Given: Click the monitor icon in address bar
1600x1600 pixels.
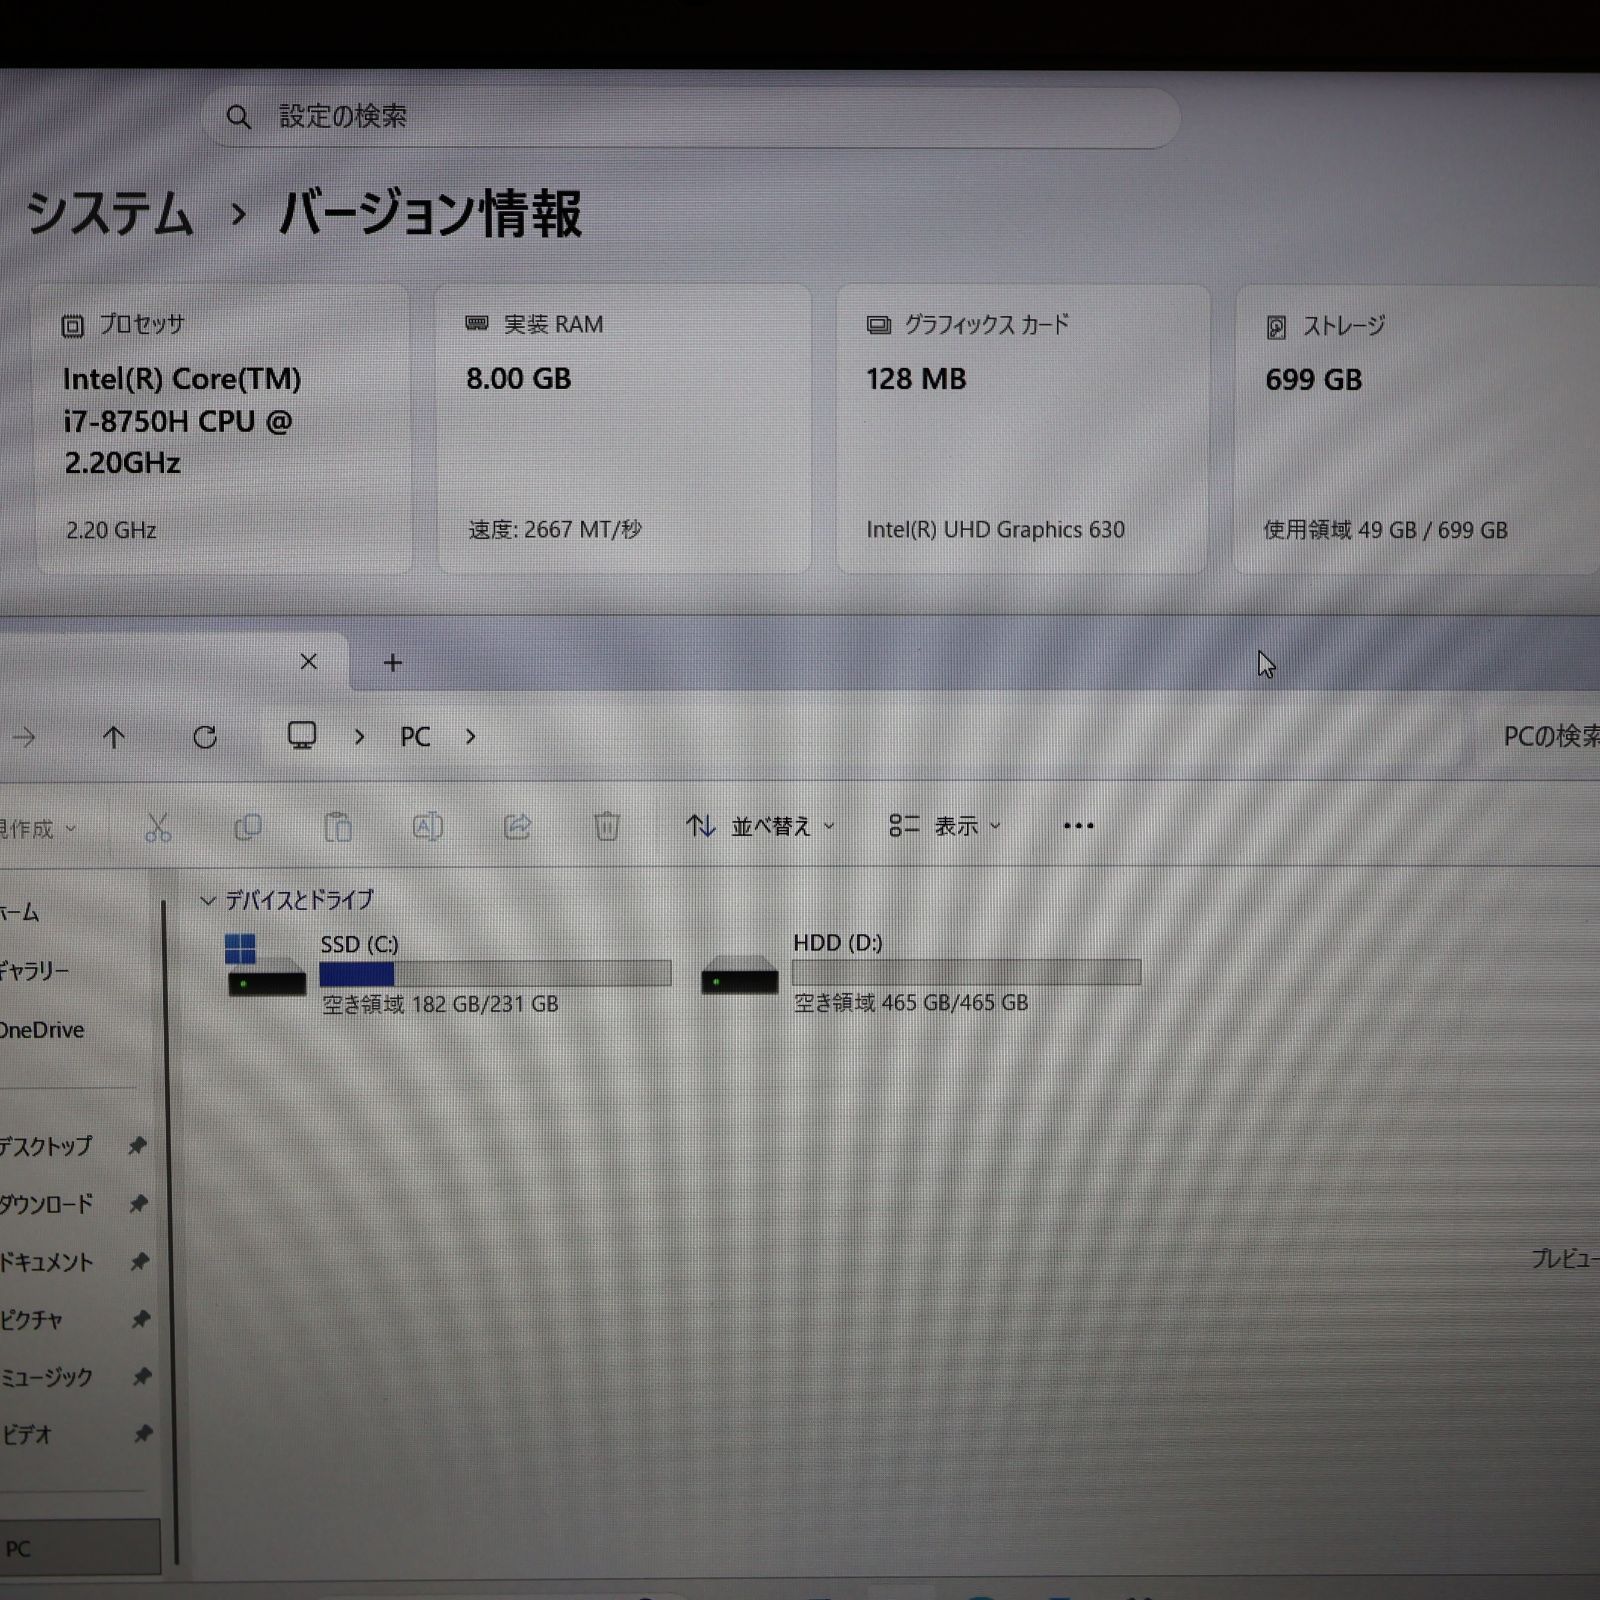Looking at the screenshot, I should pyautogui.click(x=302, y=736).
